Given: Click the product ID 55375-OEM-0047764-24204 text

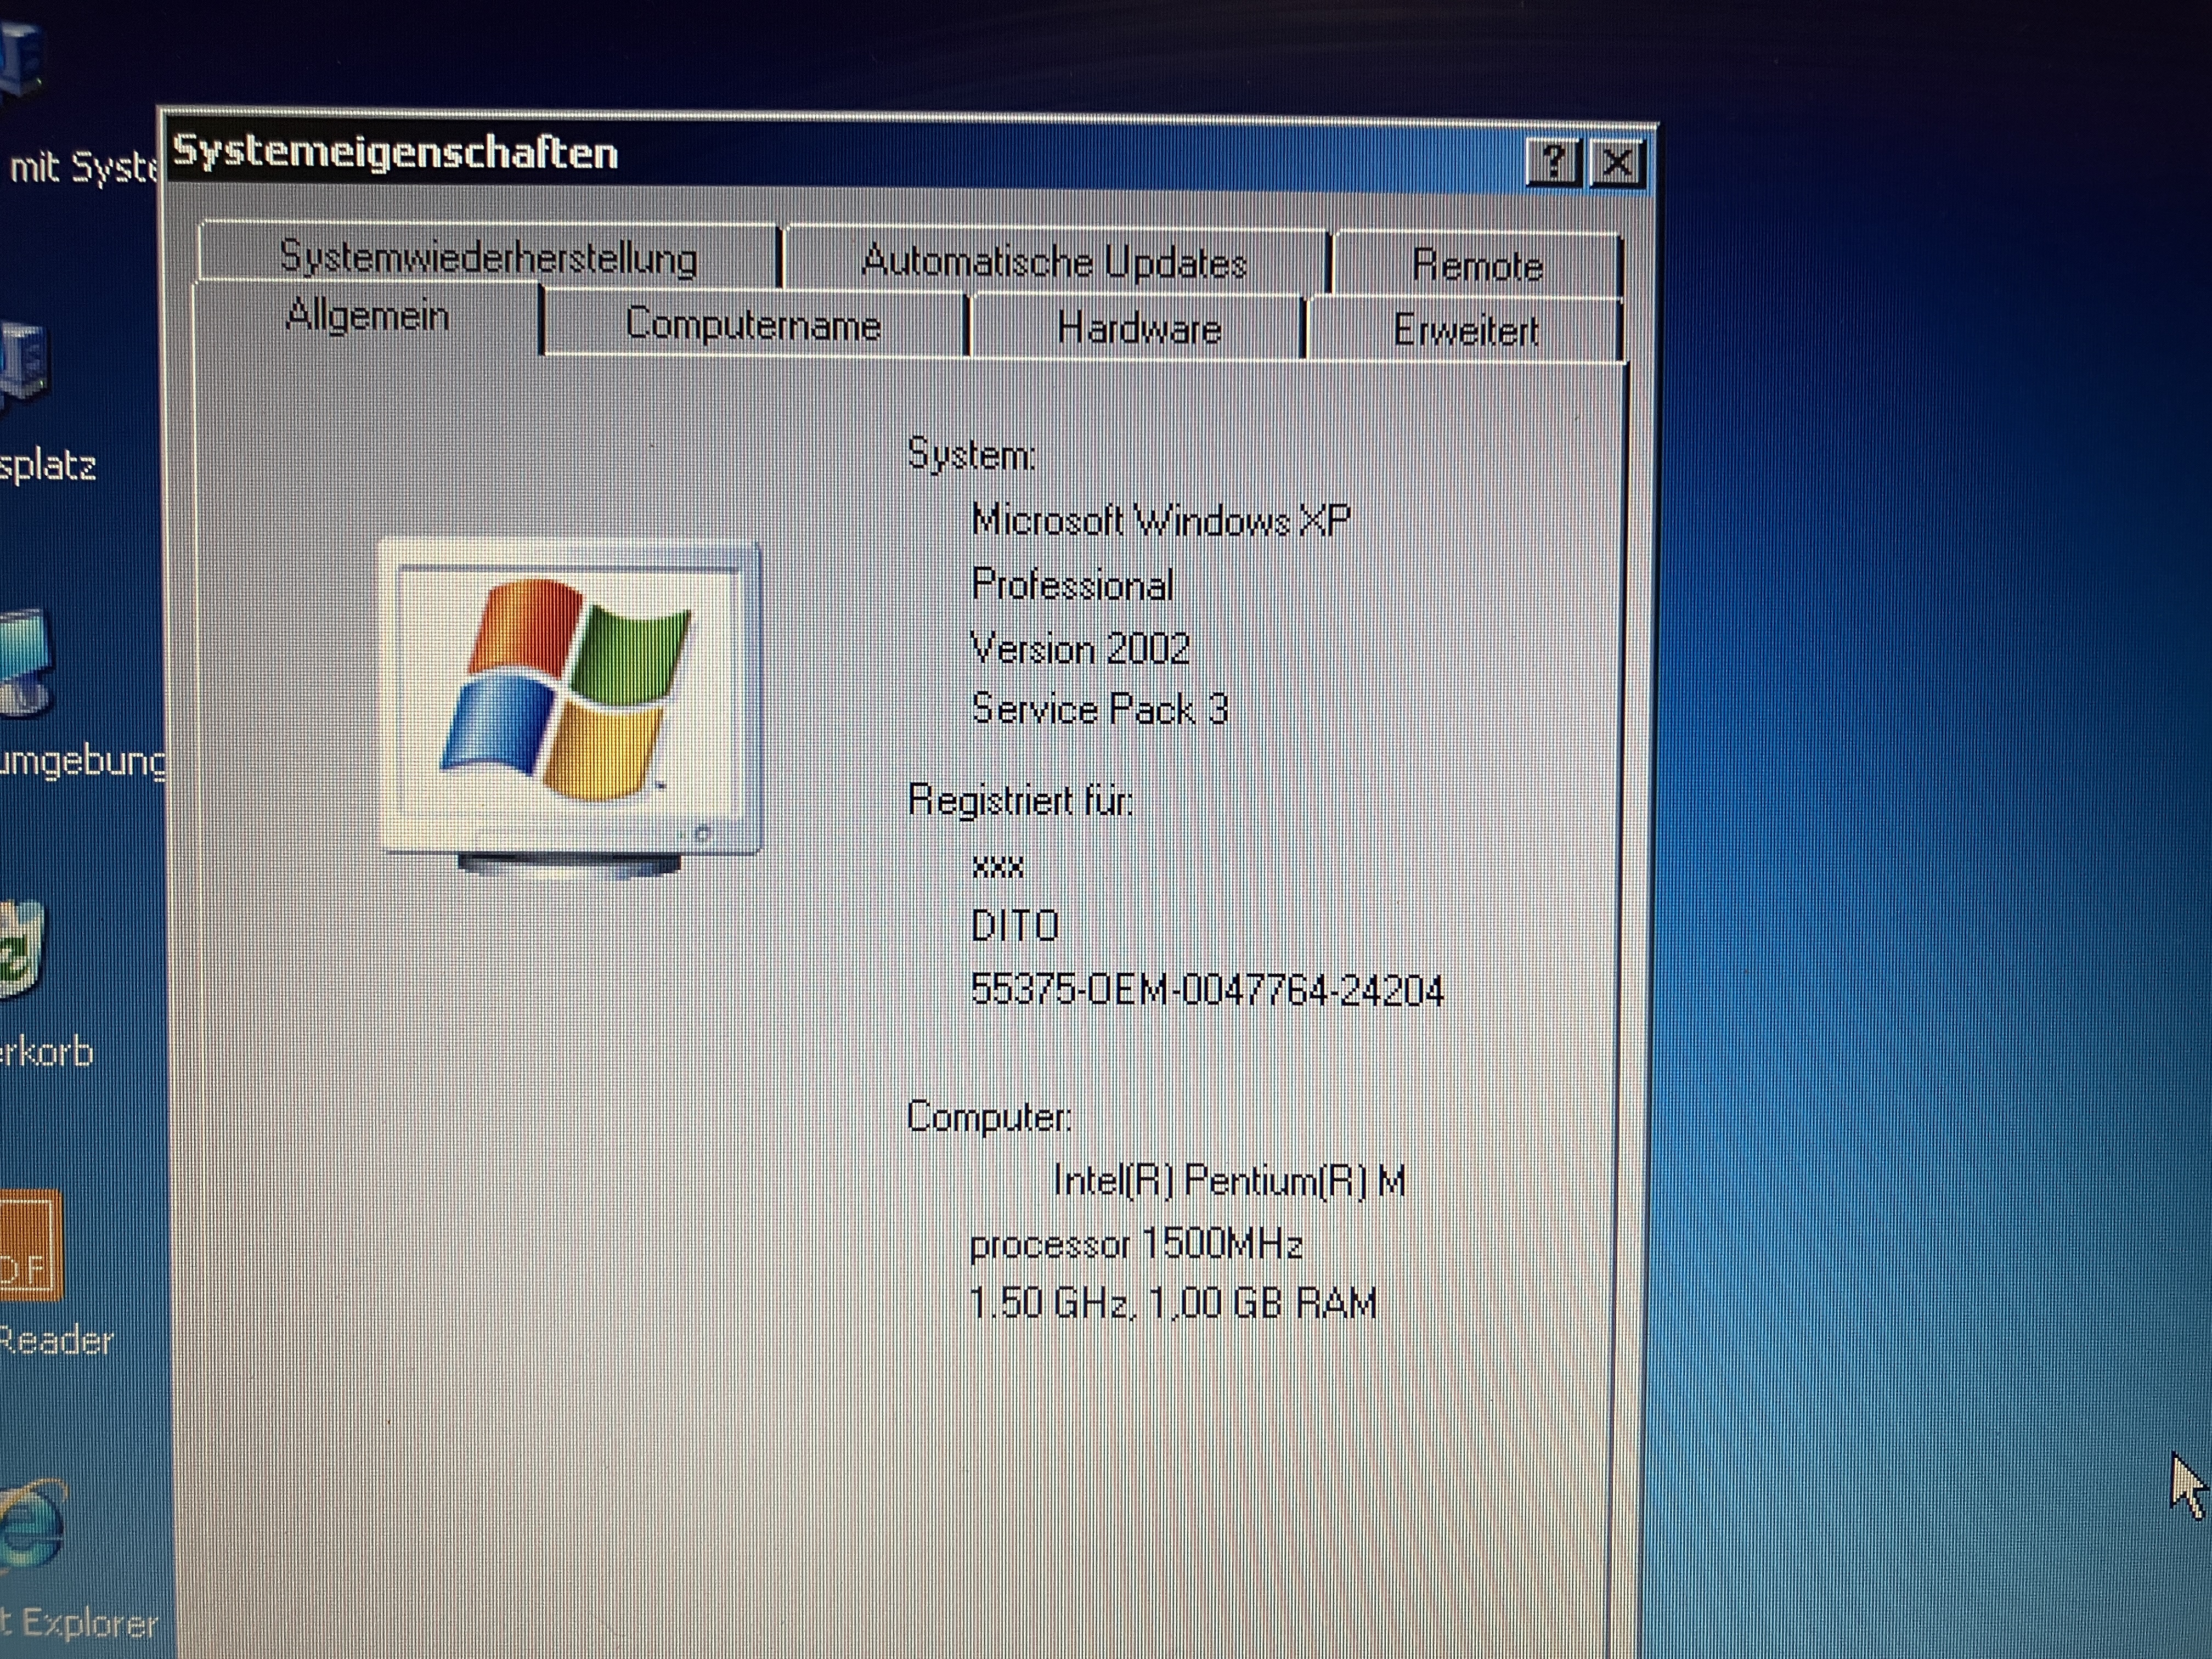Looking at the screenshot, I should click(1206, 990).
